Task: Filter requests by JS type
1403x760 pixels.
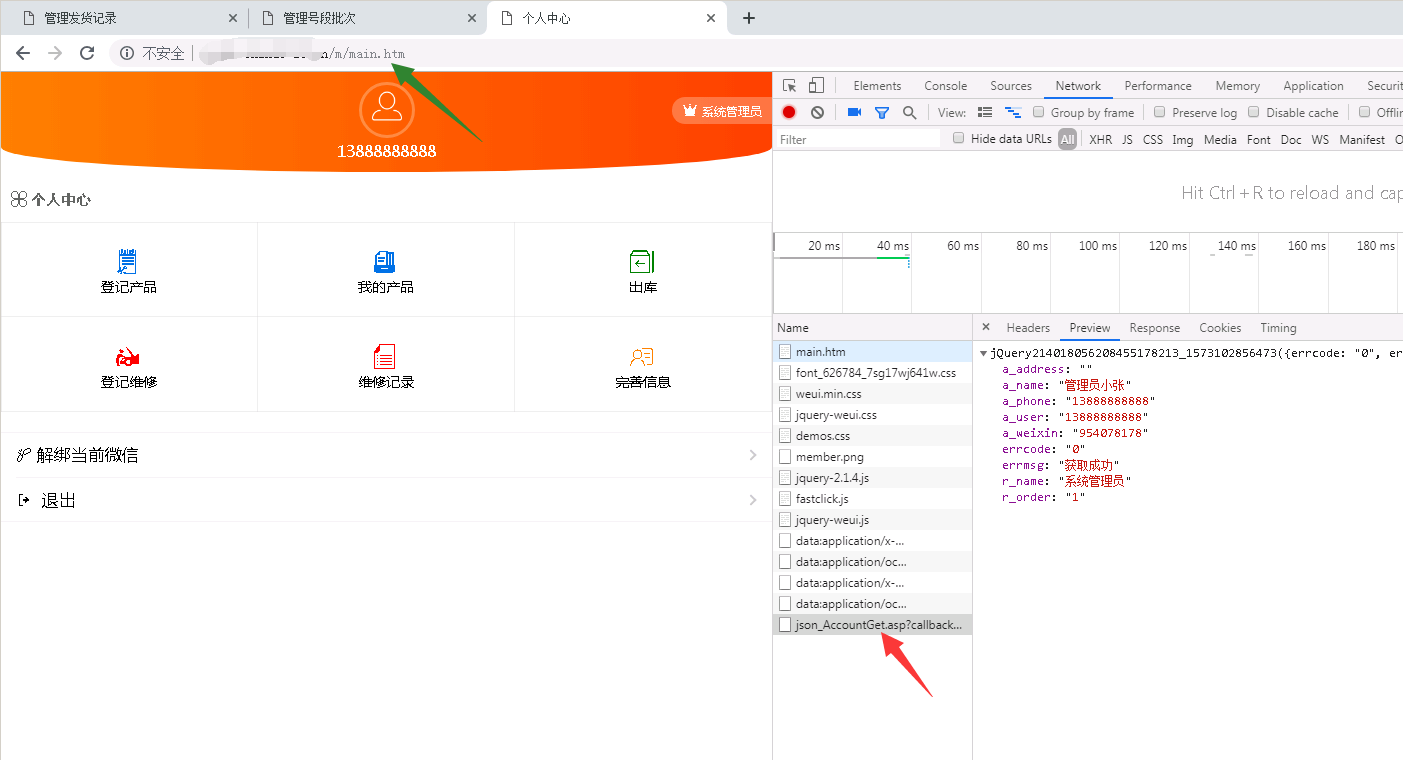Action: pos(1127,140)
